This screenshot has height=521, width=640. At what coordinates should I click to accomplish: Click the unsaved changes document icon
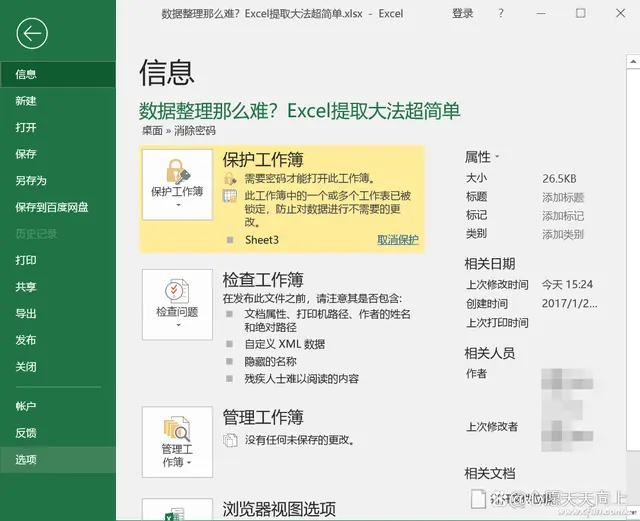(230, 440)
